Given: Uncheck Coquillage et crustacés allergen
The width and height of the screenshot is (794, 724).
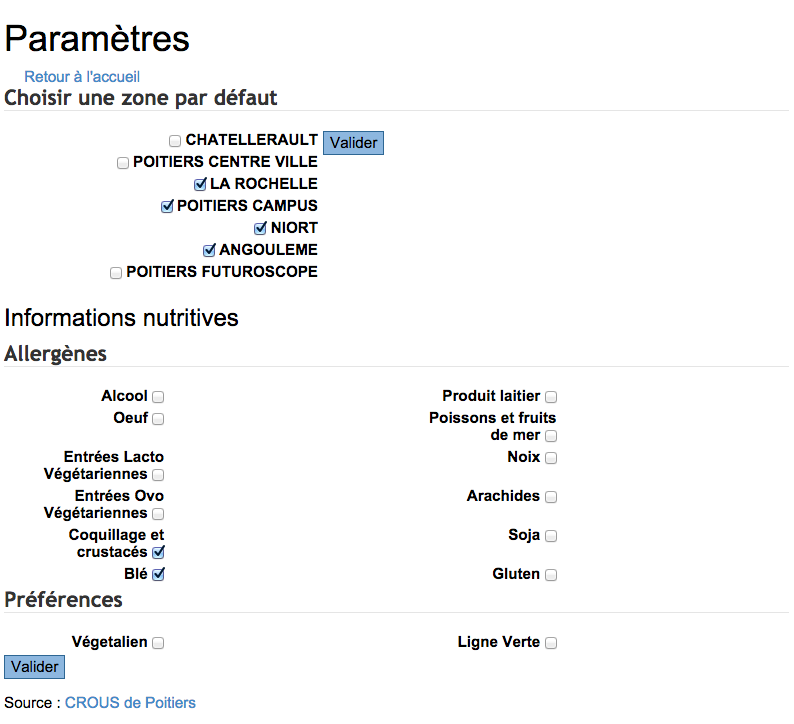Looking at the screenshot, I should (158, 553).
